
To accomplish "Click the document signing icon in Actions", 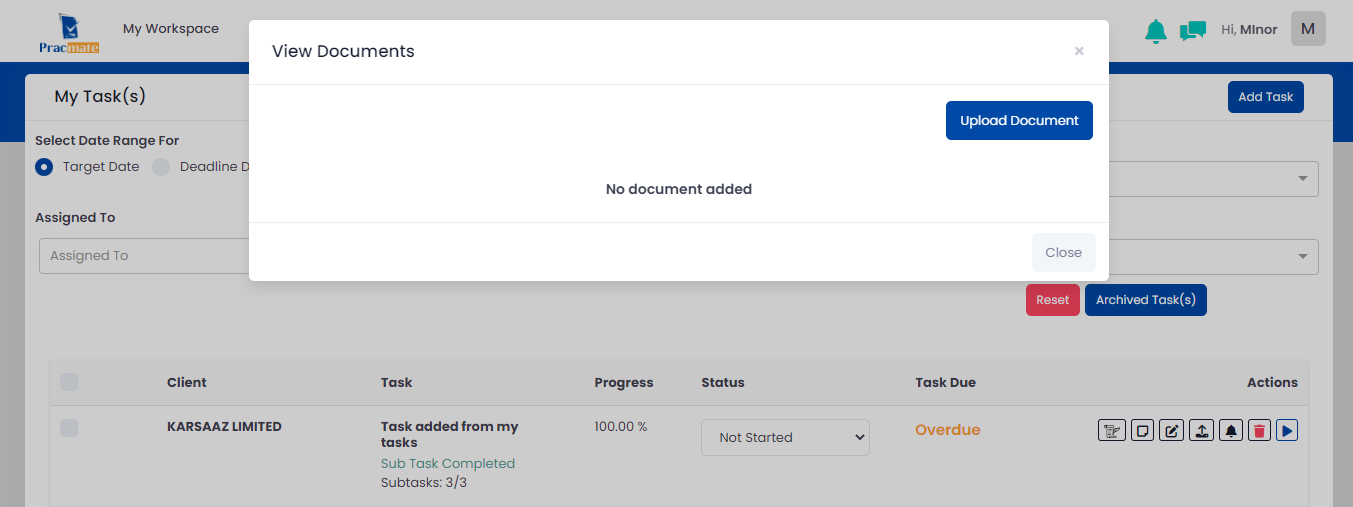I will click(1111, 430).
